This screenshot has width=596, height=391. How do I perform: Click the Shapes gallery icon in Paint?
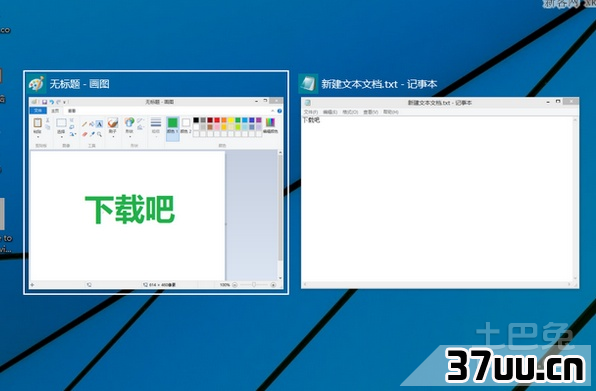129,122
